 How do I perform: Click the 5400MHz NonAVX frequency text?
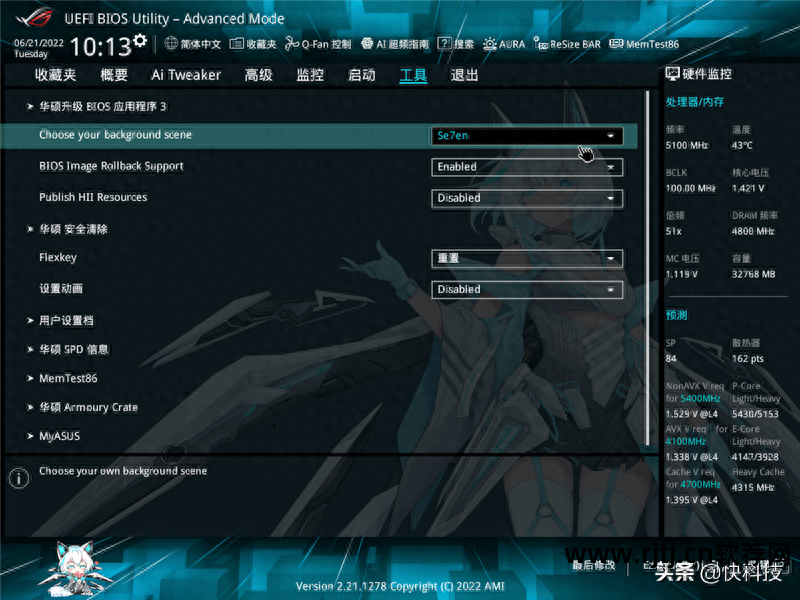point(700,398)
